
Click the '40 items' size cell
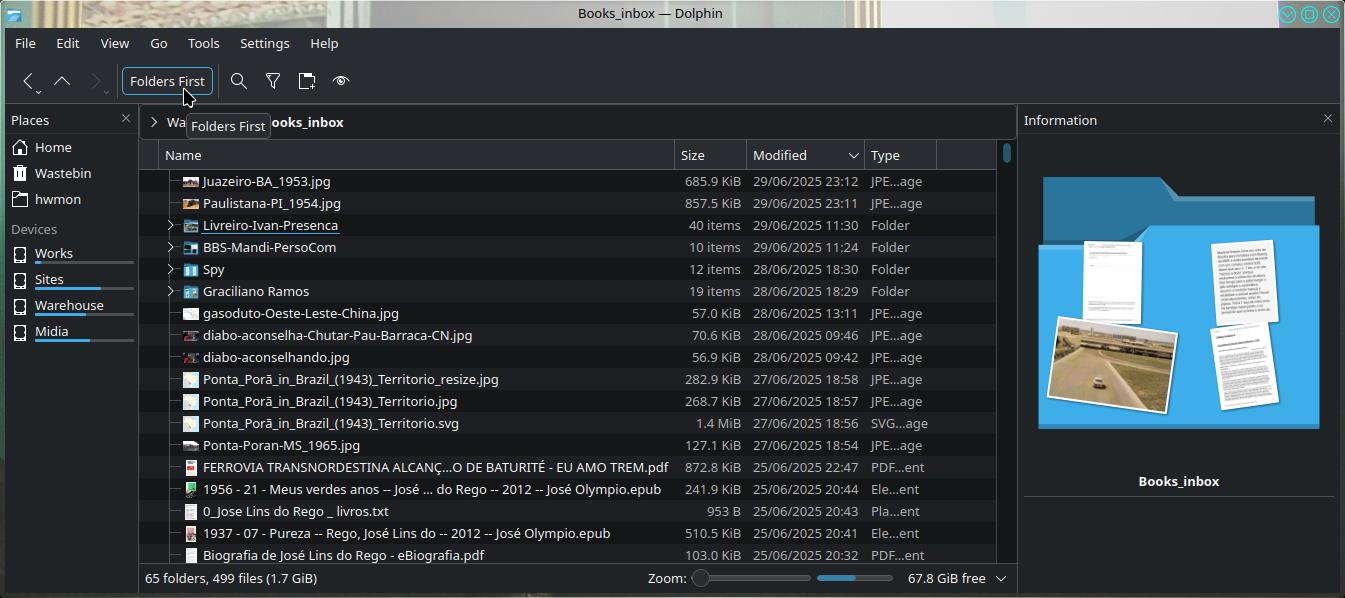pos(715,226)
